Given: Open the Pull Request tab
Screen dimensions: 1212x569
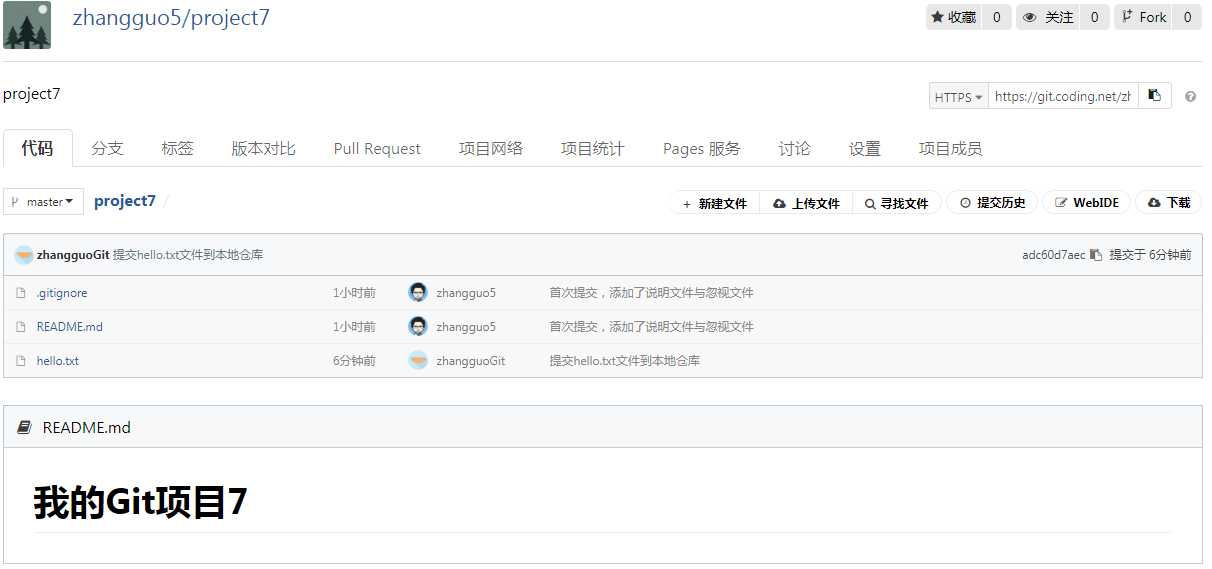Looking at the screenshot, I should [x=377, y=149].
